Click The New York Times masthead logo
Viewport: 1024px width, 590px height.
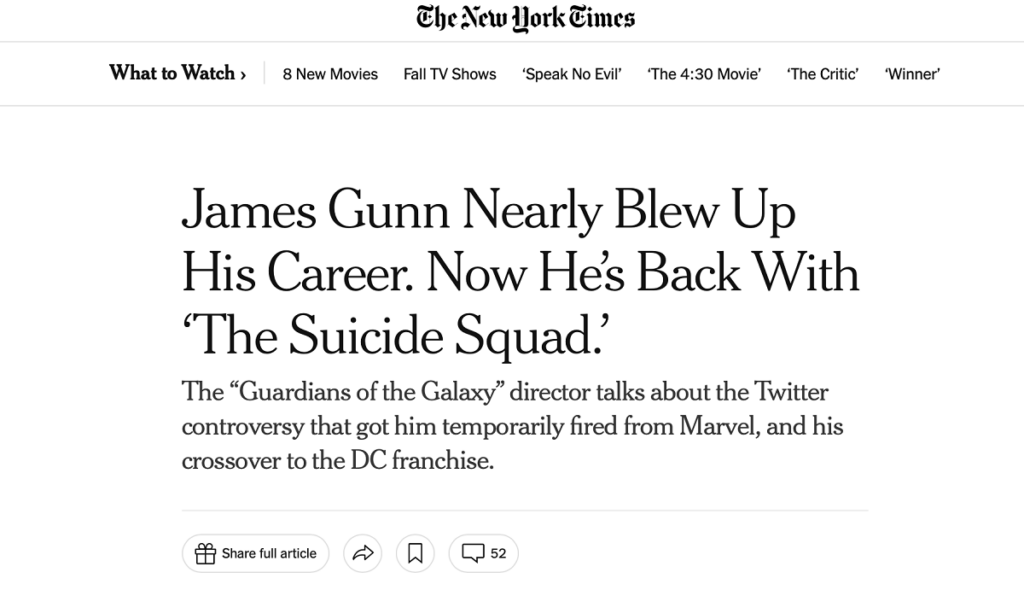(524, 17)
